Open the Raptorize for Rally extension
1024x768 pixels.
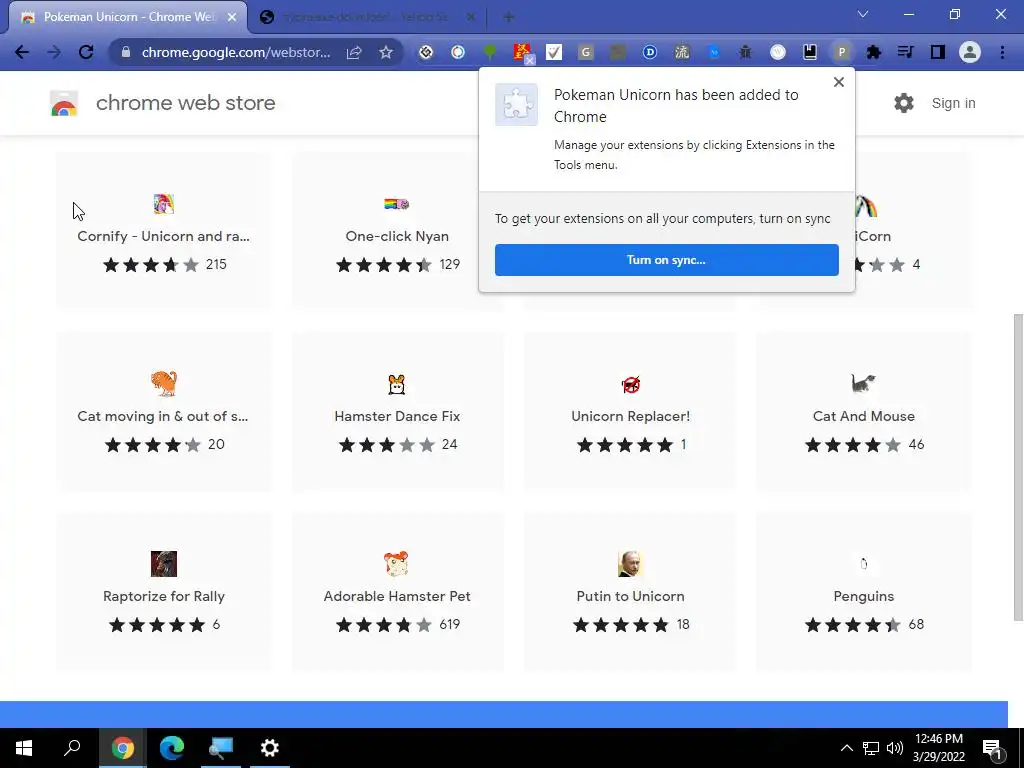pyautogui.click(x=164, y=590)
